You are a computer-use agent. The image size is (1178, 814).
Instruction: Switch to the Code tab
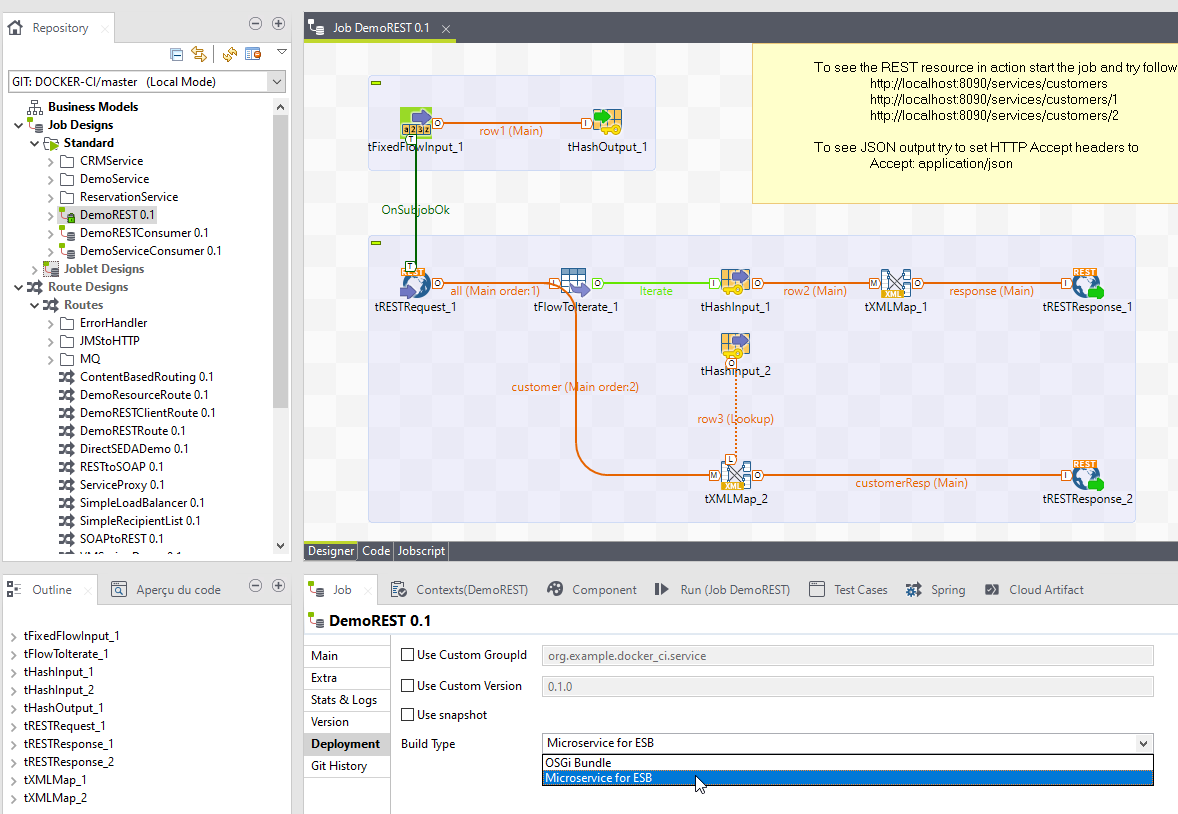click(x=376, y=551)
